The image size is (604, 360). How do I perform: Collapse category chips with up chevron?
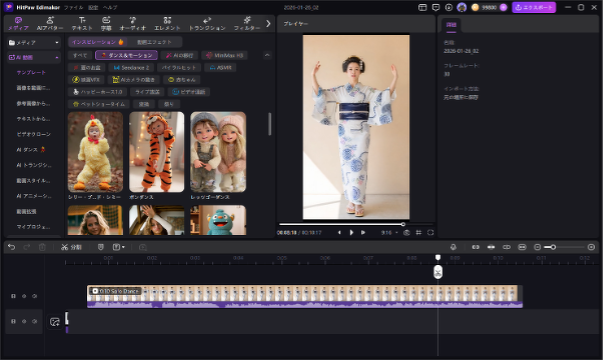point(267,55)
